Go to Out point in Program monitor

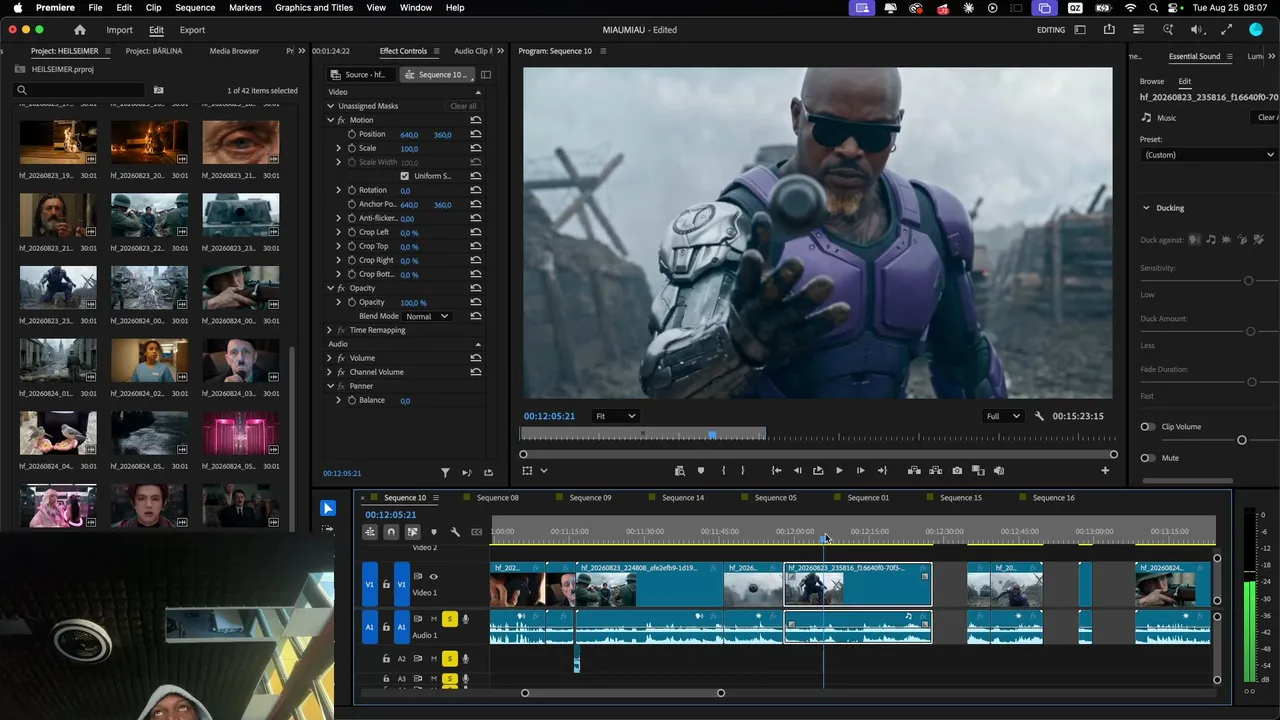(x=882, y=470)
